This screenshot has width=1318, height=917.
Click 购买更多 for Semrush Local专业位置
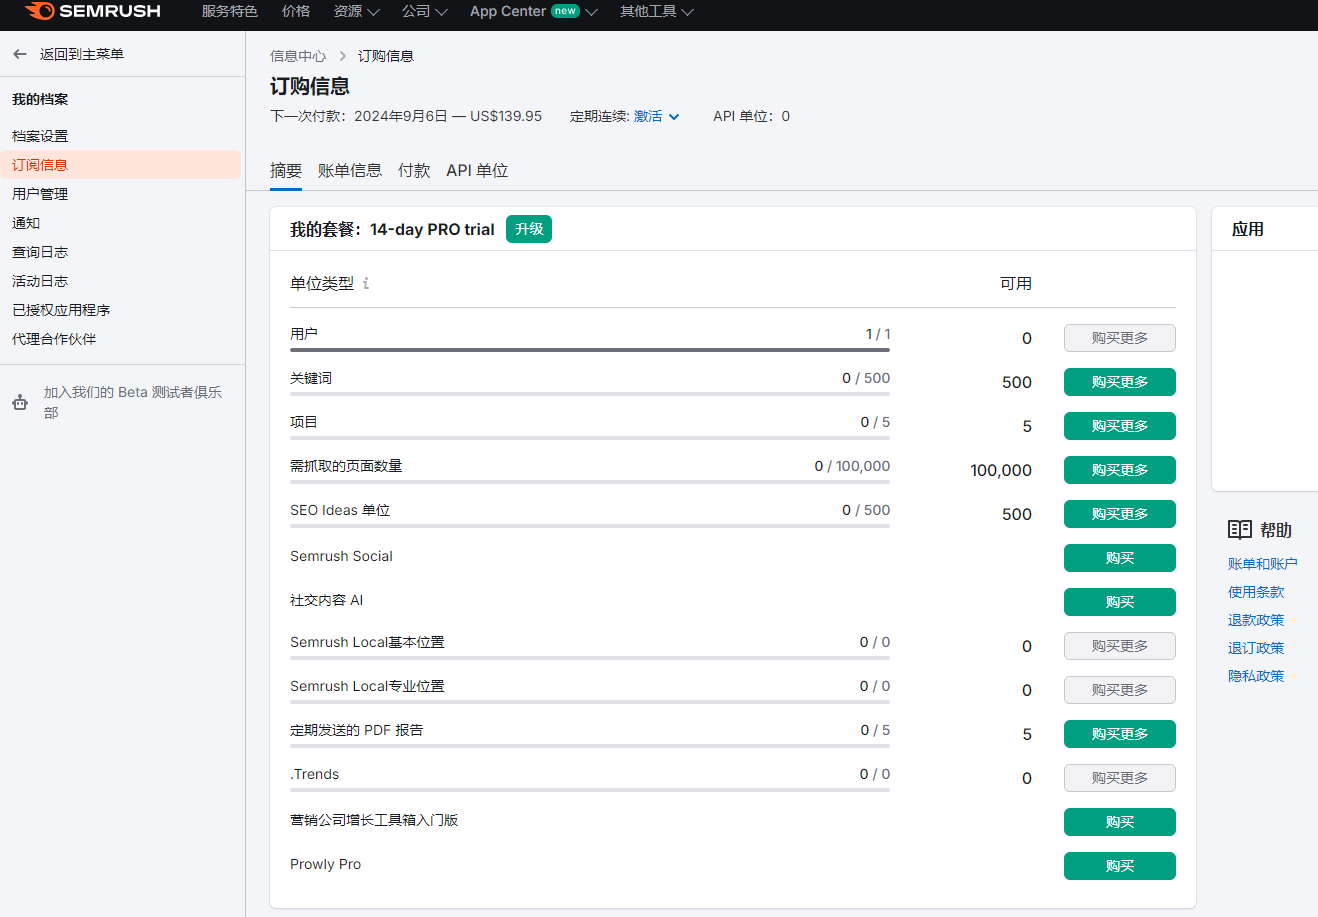click(x=1120, y=690)
